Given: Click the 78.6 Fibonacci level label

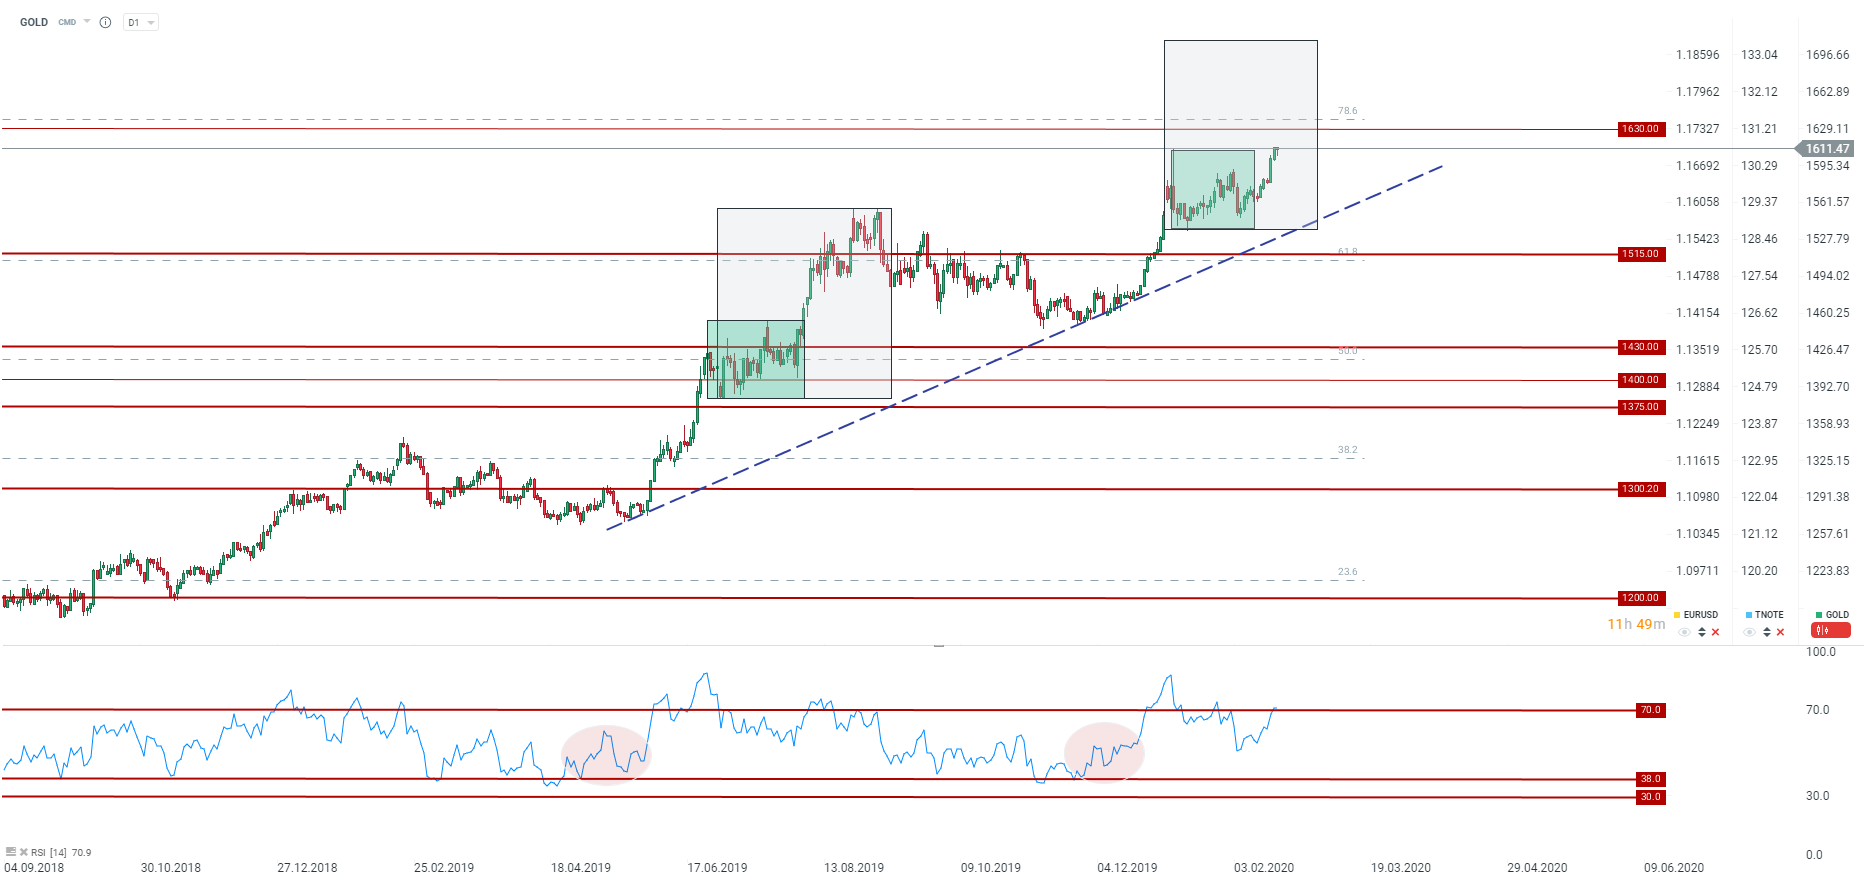Looking at the screenshot, I should tap(1348, 111).
